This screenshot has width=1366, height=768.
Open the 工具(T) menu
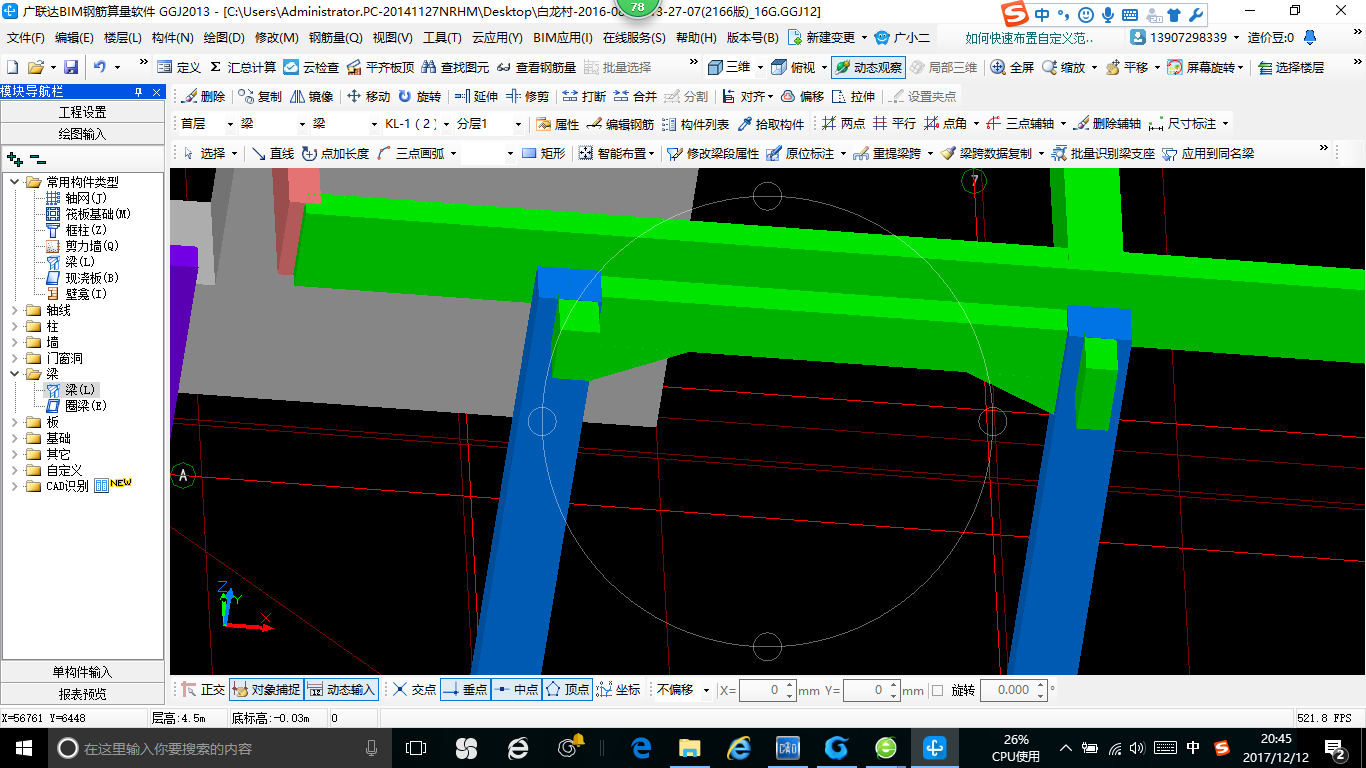(x=442, y=38)
